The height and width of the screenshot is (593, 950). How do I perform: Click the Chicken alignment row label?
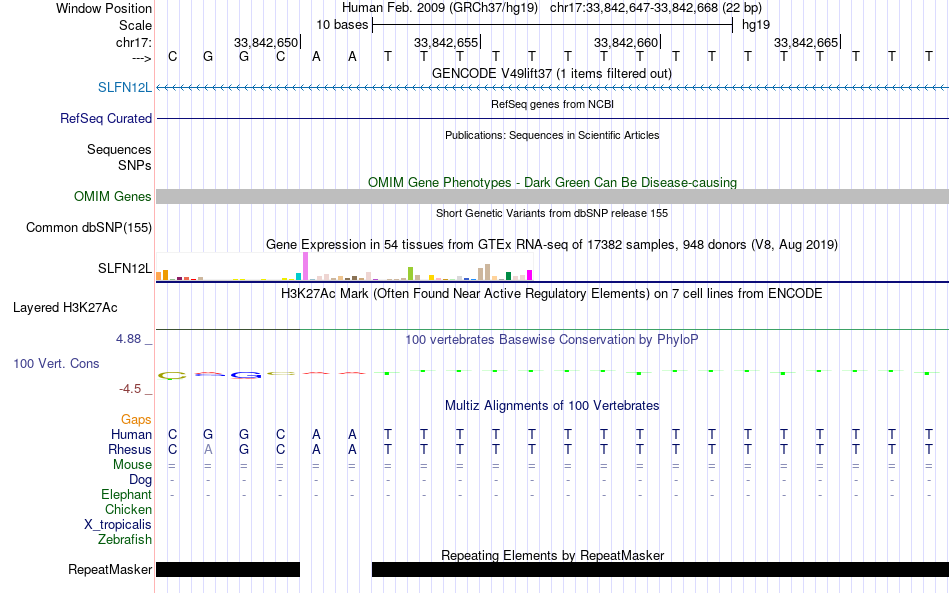point(128,509)
